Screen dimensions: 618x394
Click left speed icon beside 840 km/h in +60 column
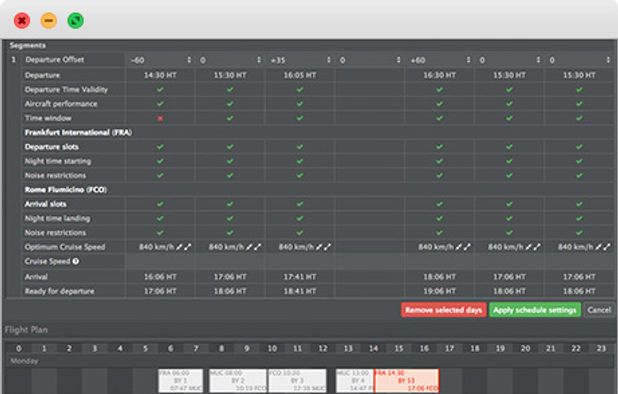point(459,247)
